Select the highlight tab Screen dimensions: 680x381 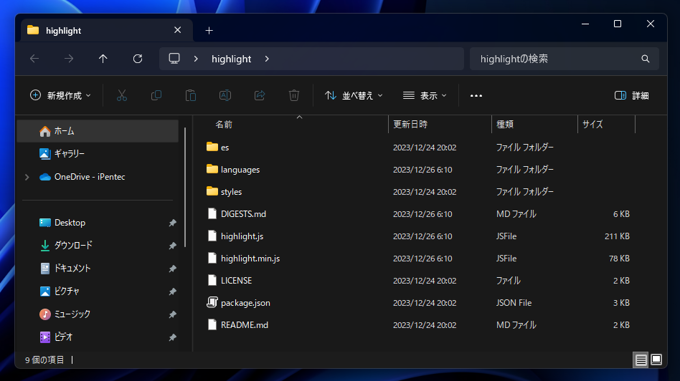pos(106,30)
